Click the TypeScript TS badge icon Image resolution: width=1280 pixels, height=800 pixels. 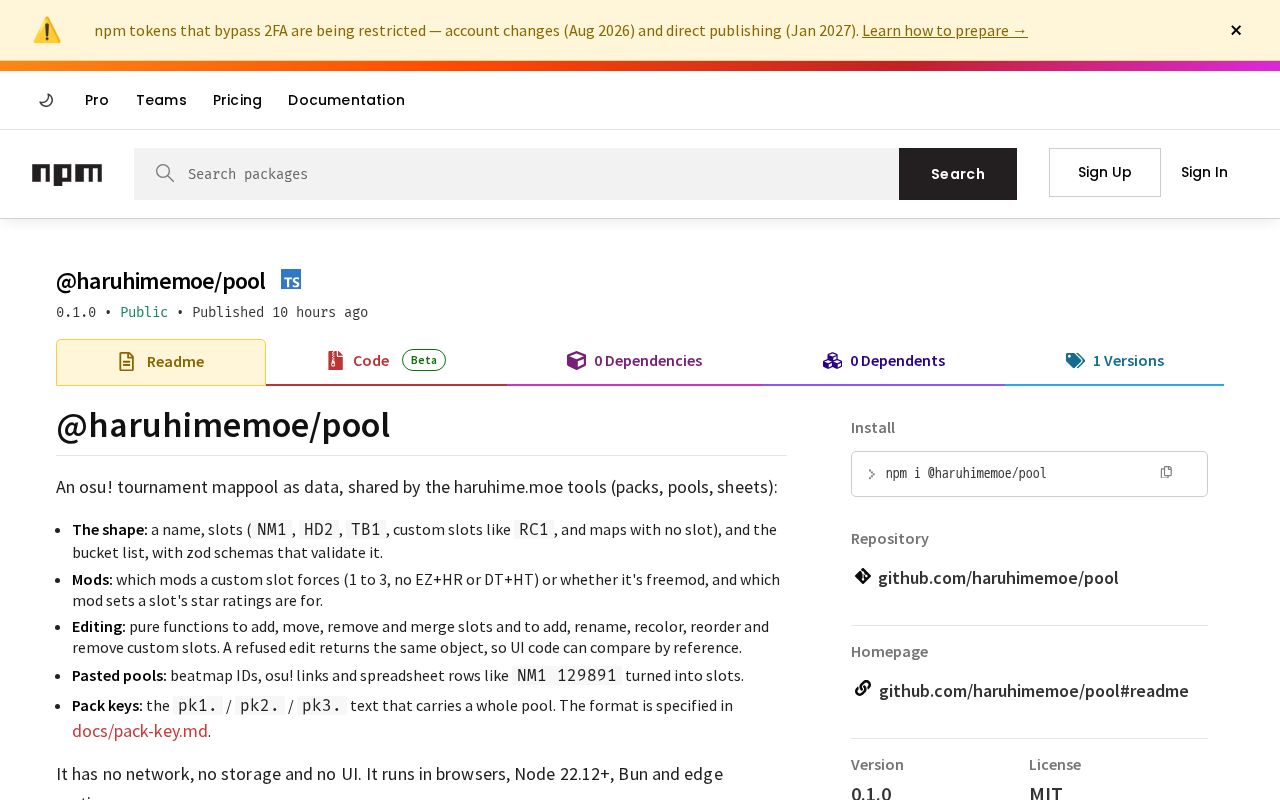pyautogui.click(x=291, y=280)
